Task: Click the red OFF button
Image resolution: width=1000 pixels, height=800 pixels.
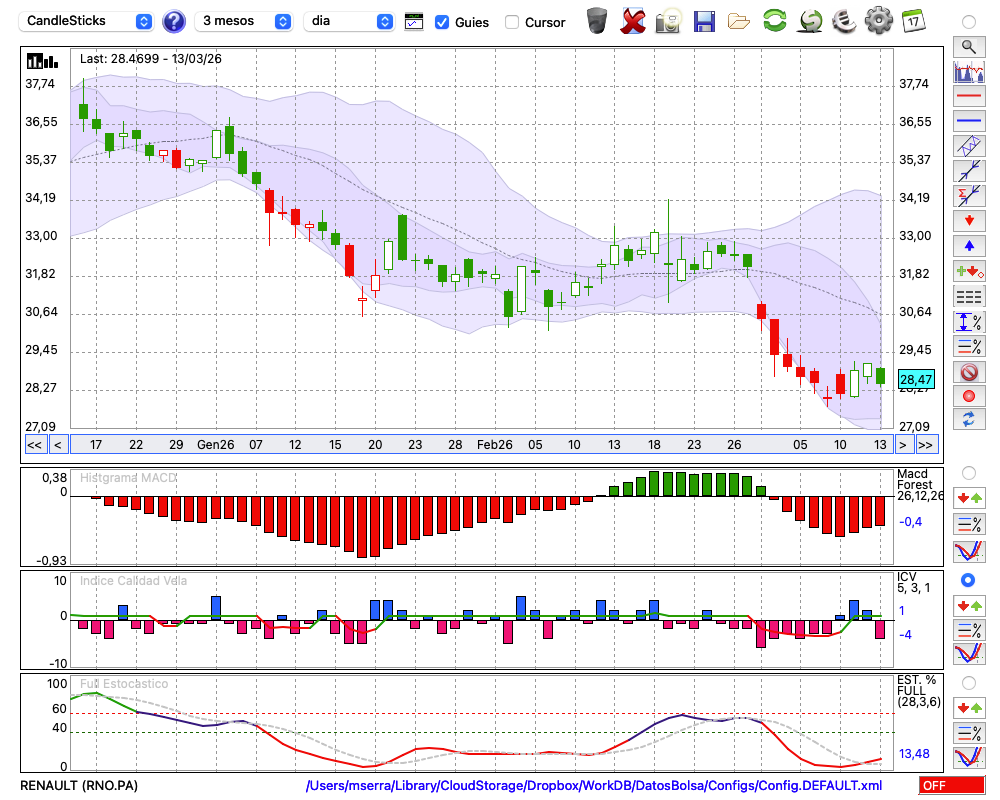Action: tap(951, 786)
